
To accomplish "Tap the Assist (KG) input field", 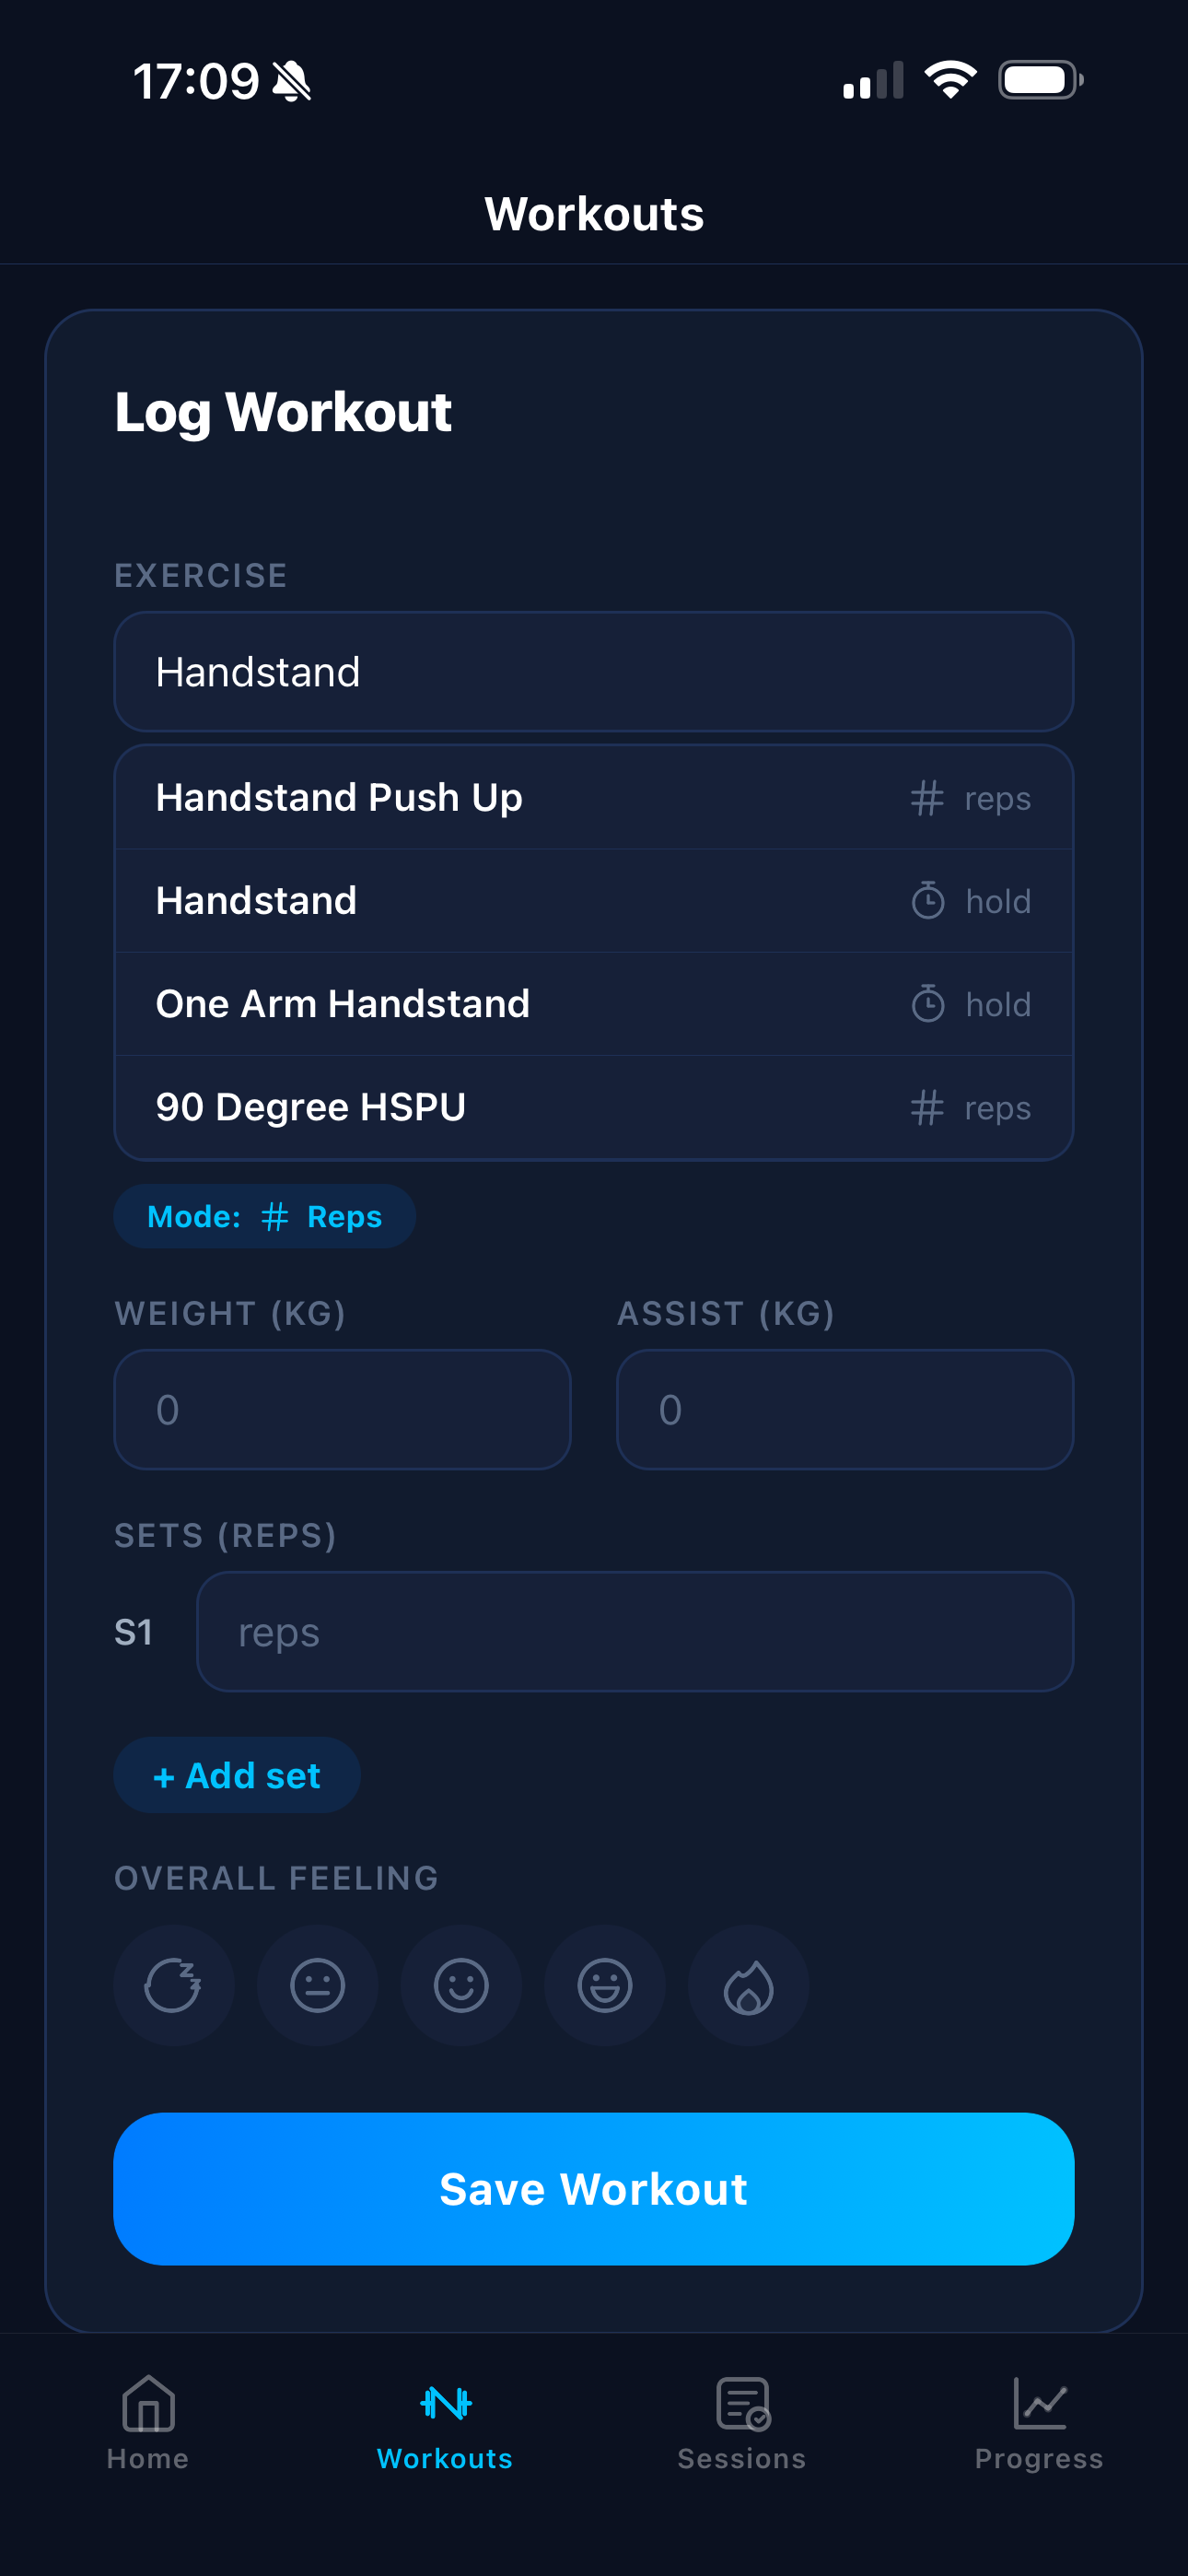I will click(x=845, y=1409).
